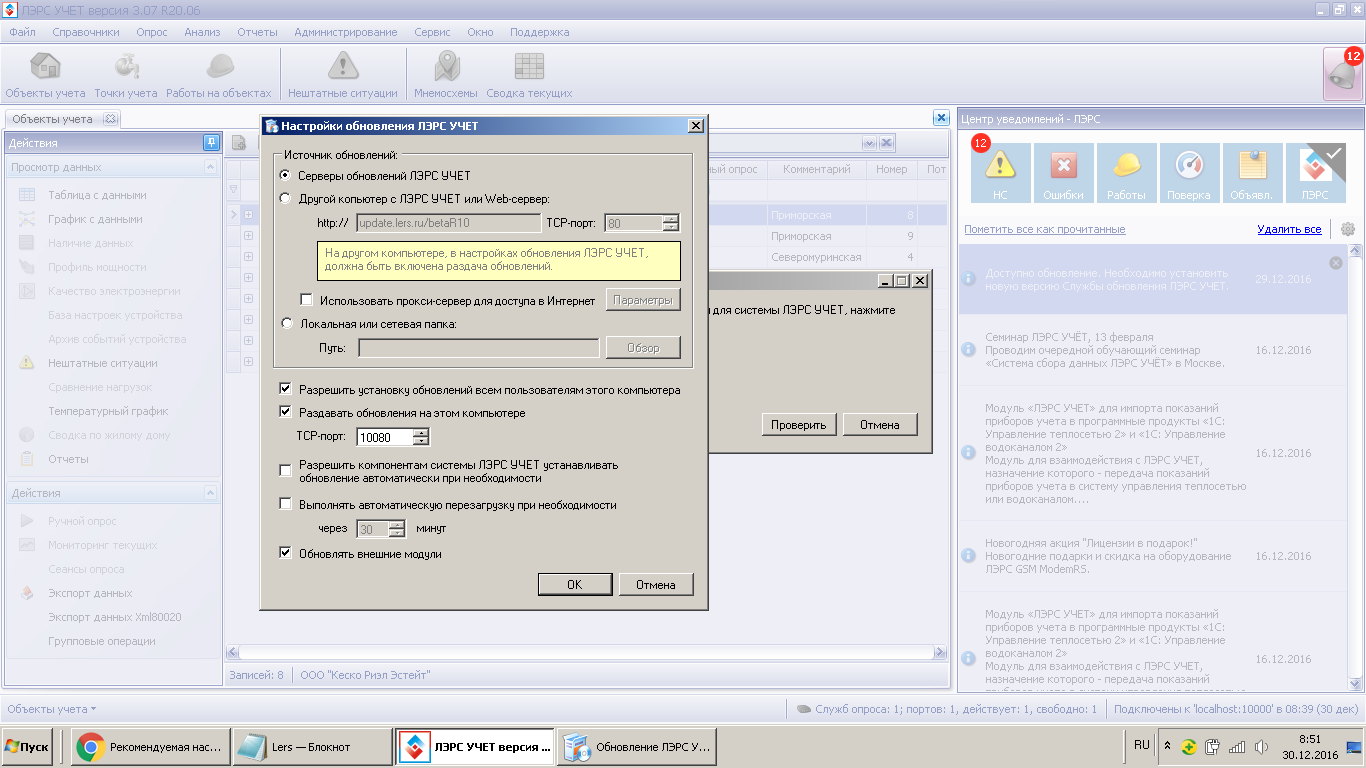Screen dimensions: 1366x768
Task: Click Отмена in the background dialog
Action: click(880, 425)
